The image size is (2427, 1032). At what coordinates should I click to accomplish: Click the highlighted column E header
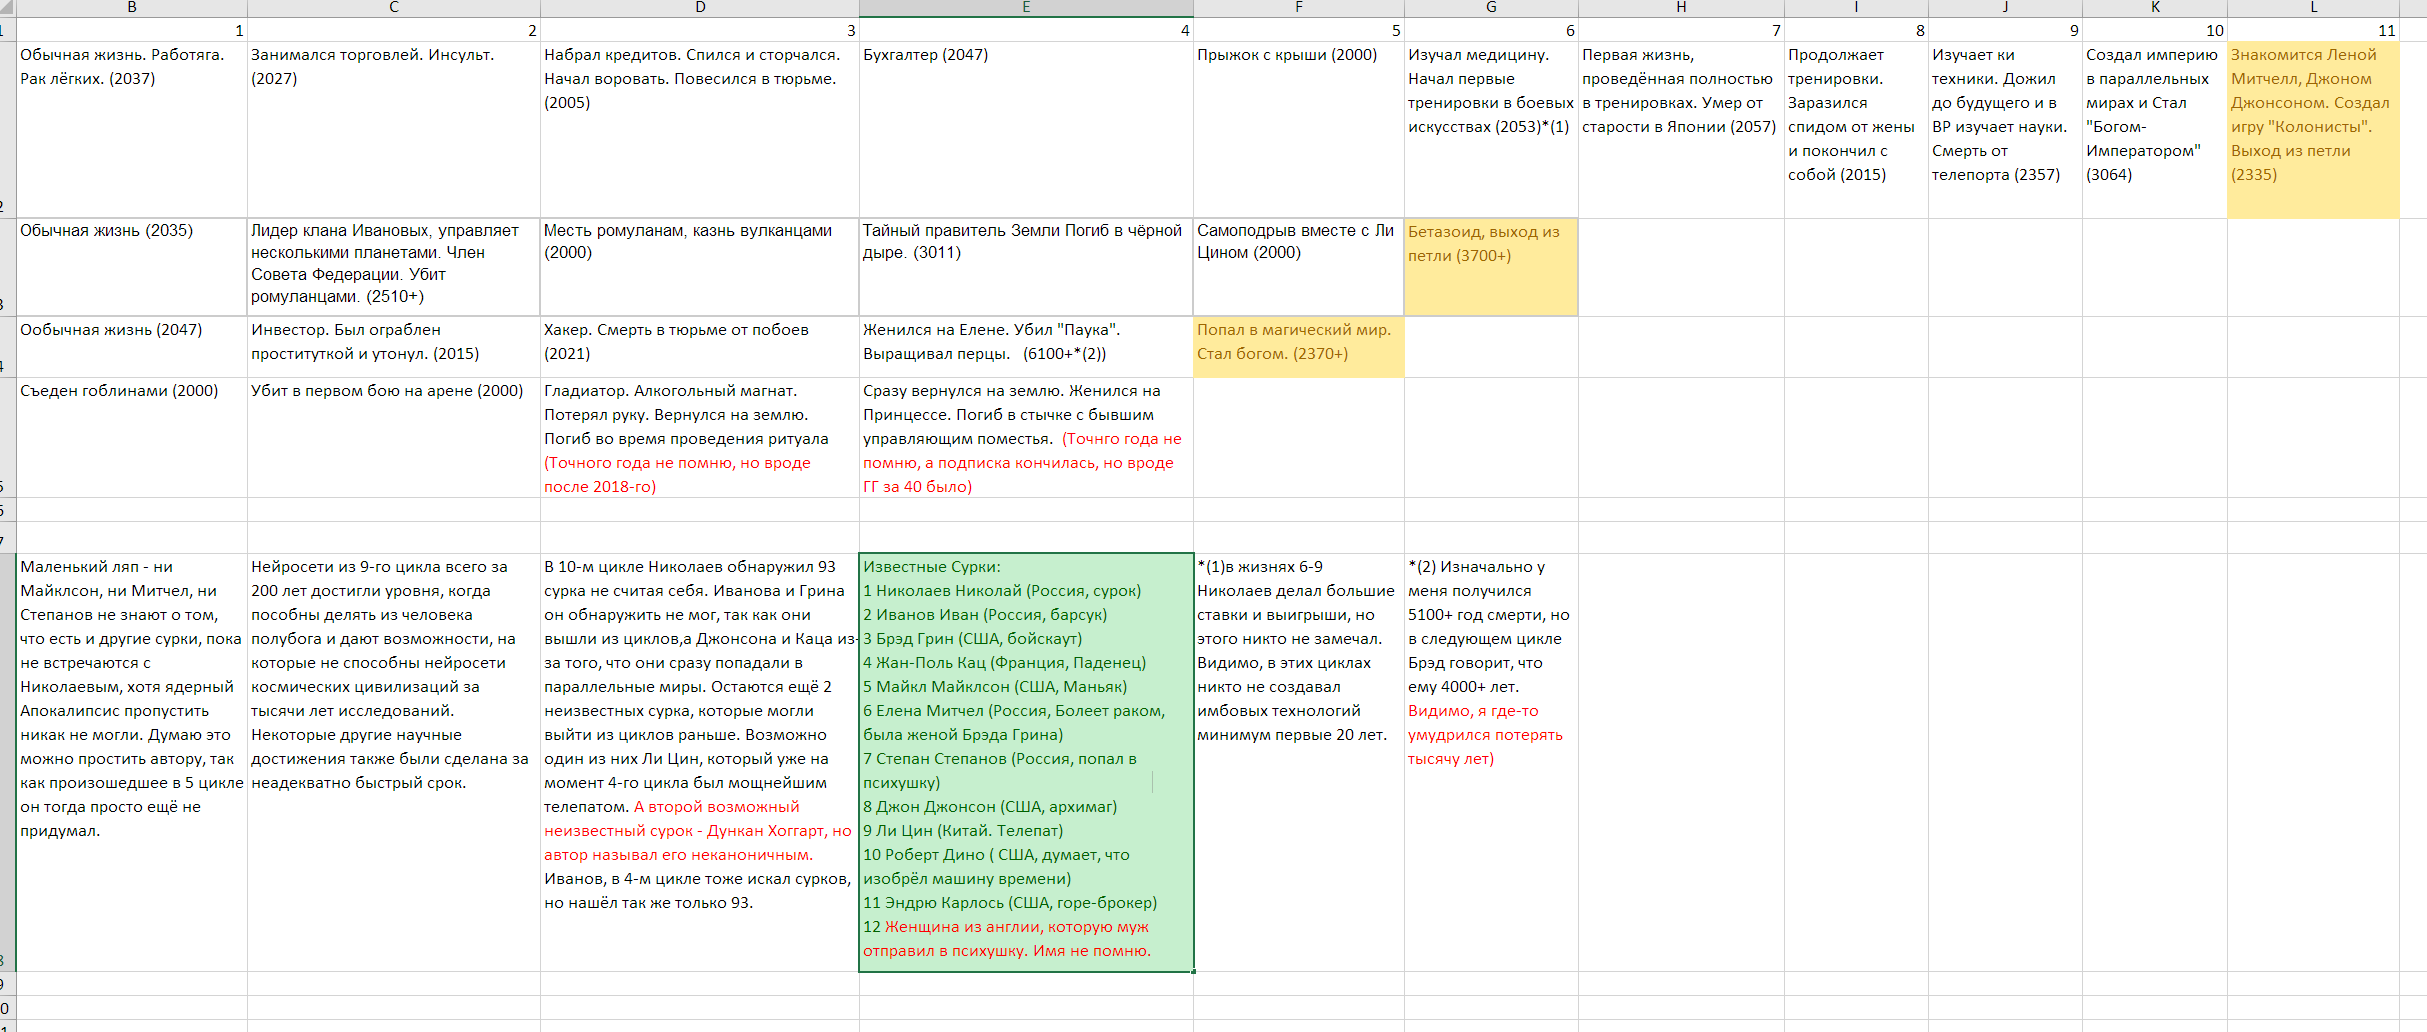pyautogui.click(x=1026, y=8)
